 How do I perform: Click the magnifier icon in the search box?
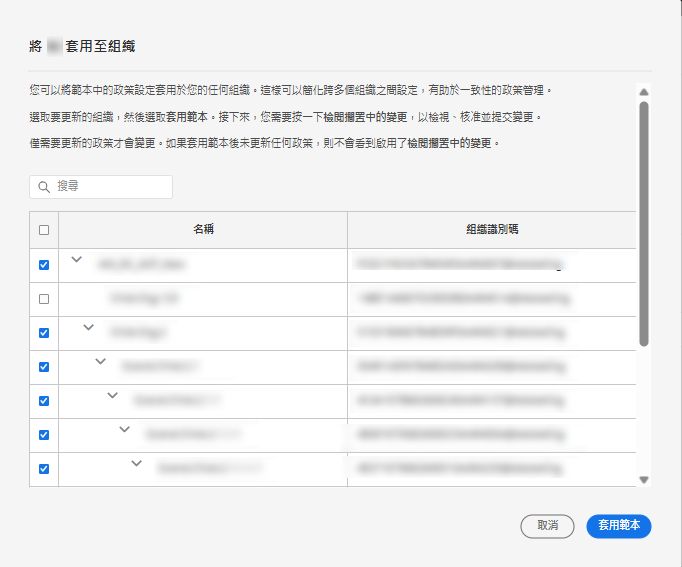point(44,187)
